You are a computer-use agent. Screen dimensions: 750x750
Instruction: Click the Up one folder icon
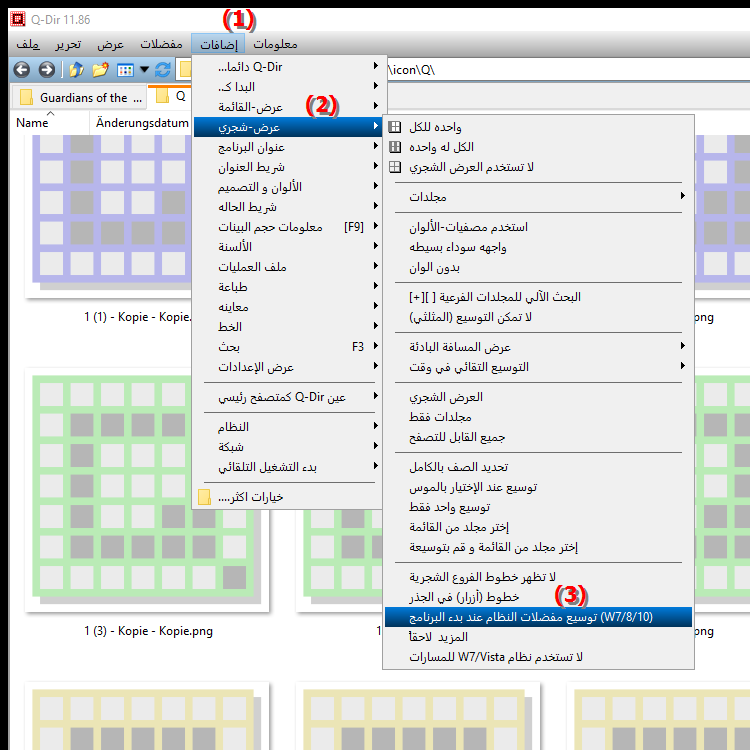pos(76,70)
